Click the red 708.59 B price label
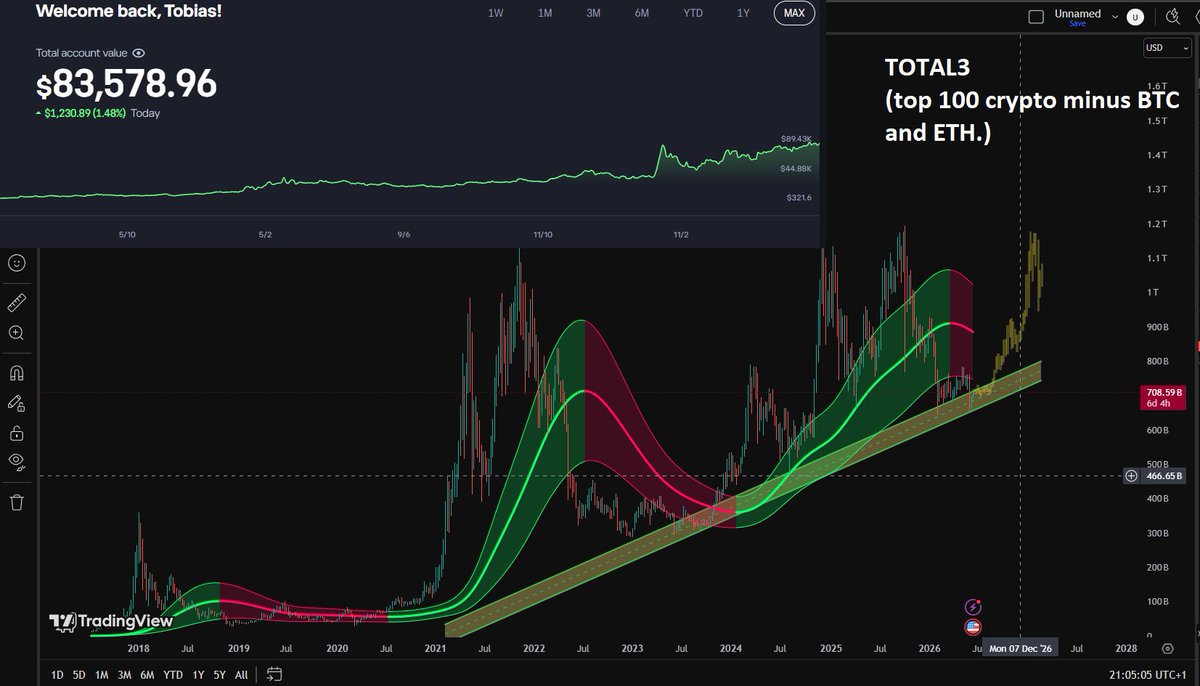 (x=1163, y=398)
